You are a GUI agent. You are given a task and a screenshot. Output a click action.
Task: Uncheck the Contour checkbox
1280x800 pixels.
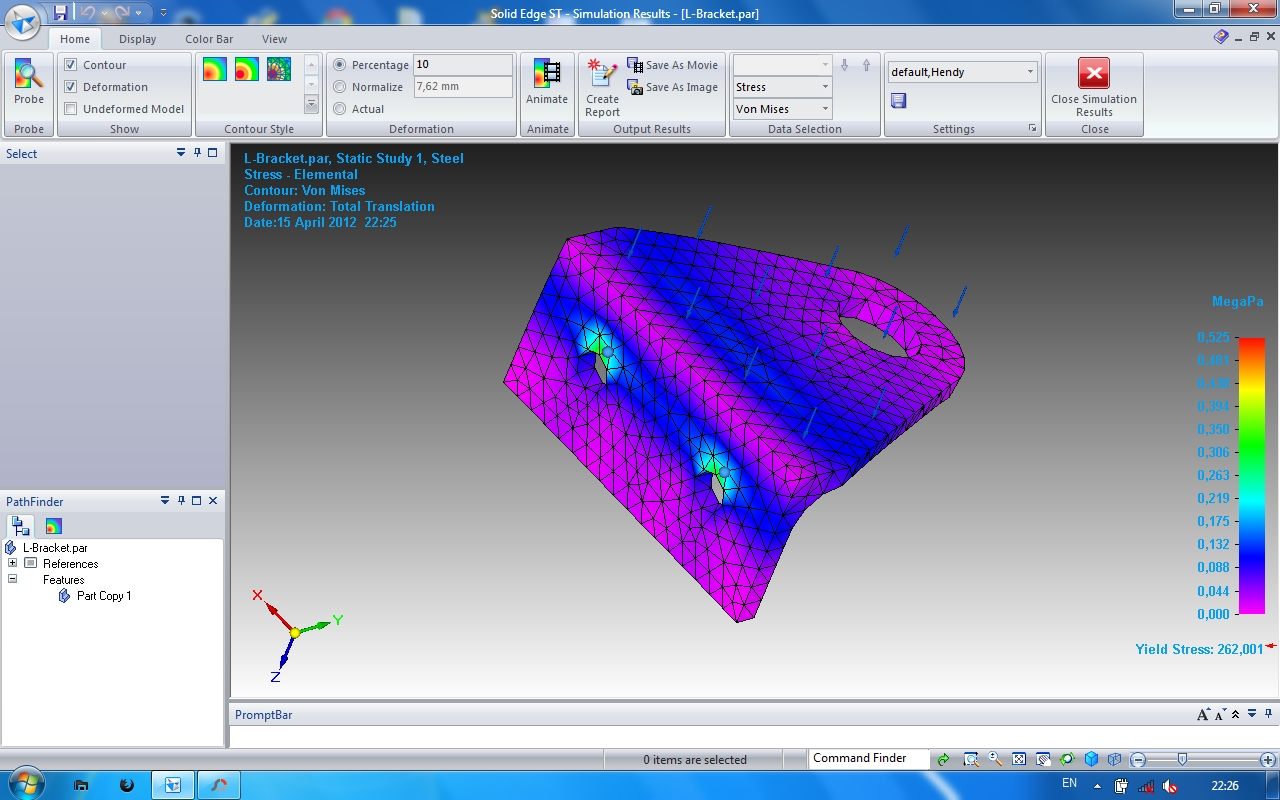pos(71,65)
